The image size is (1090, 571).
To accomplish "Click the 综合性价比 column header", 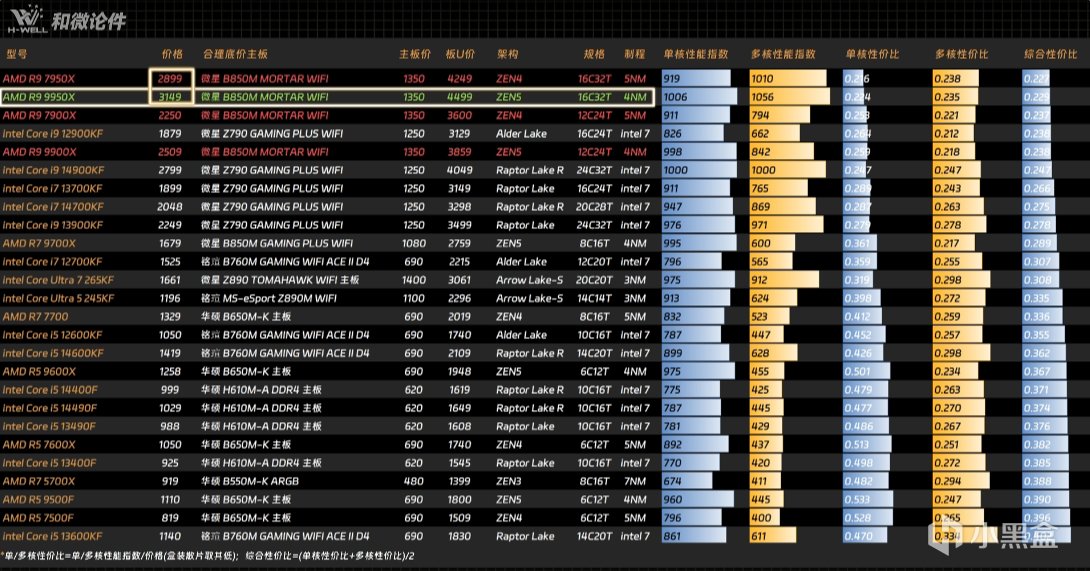I will tap(1050, 54).
